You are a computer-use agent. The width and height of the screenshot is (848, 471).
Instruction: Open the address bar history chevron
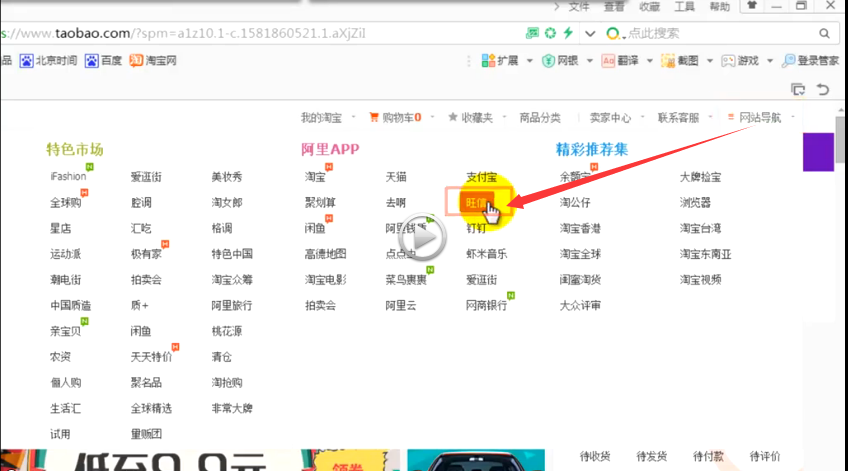[x=590, y=34]
